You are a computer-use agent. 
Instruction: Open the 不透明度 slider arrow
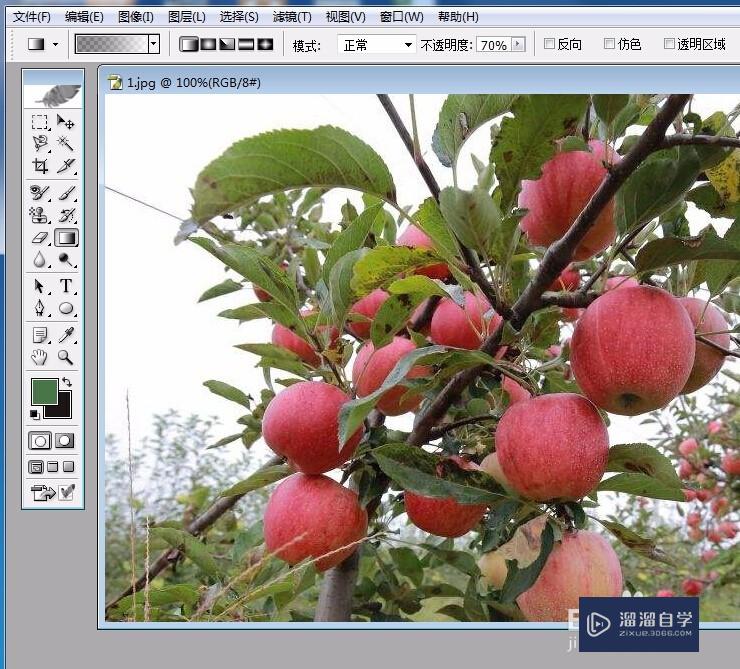(518, 44)
